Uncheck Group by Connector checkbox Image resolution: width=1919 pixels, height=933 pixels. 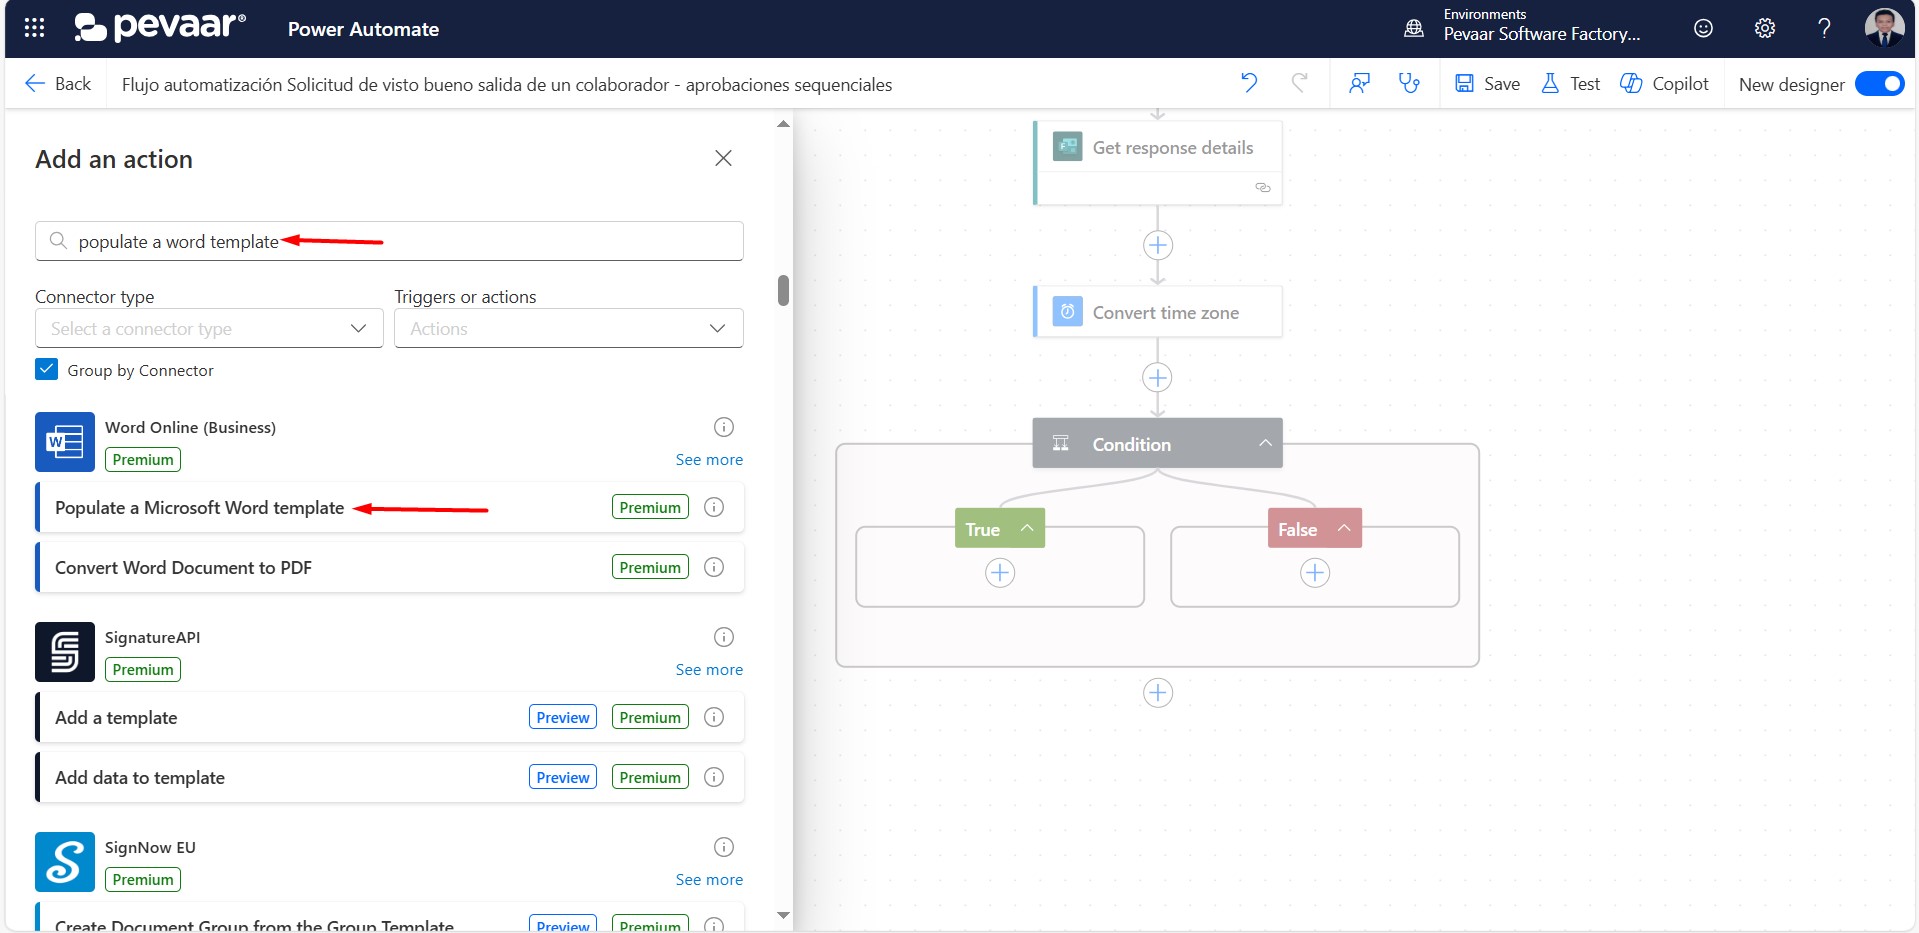pos(47,369)
